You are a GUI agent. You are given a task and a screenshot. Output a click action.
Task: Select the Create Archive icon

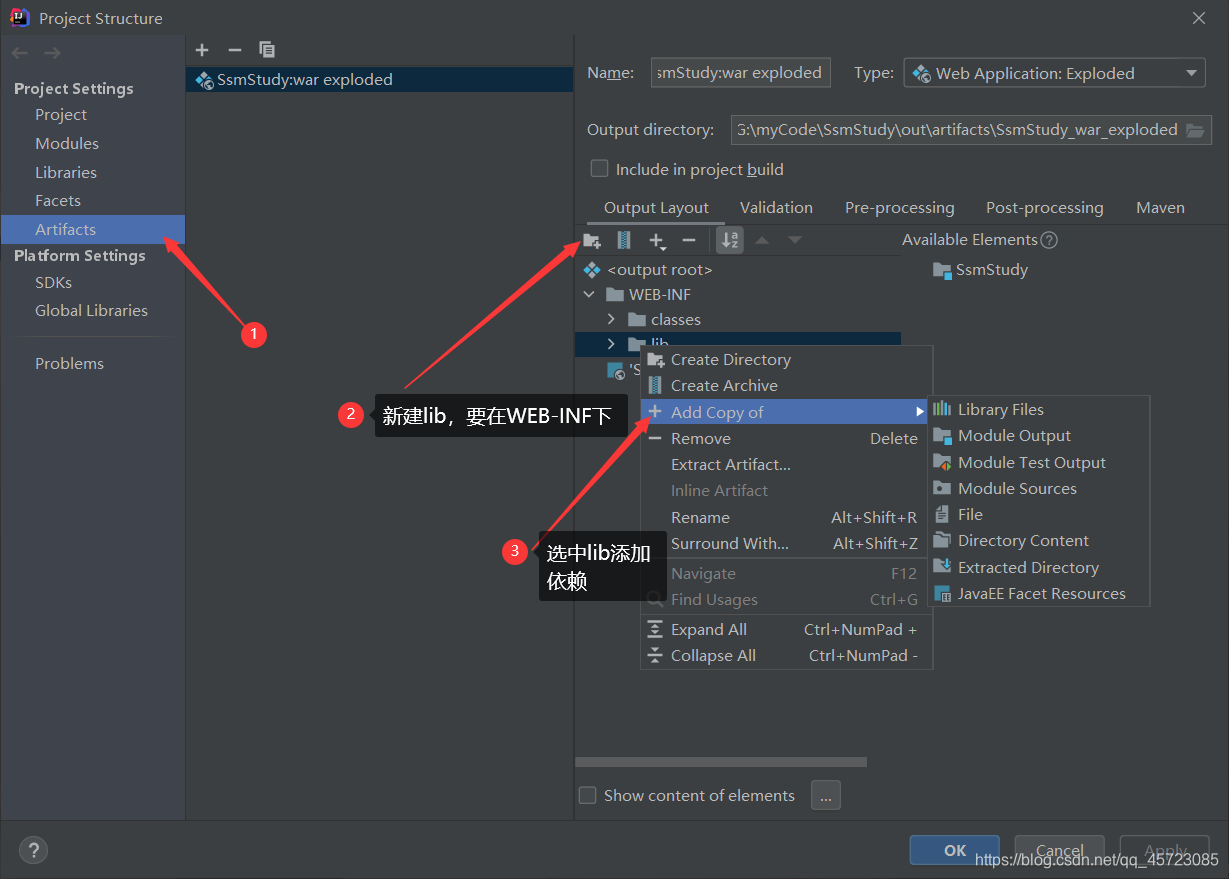pyautogui.click(x=622, y=240)
